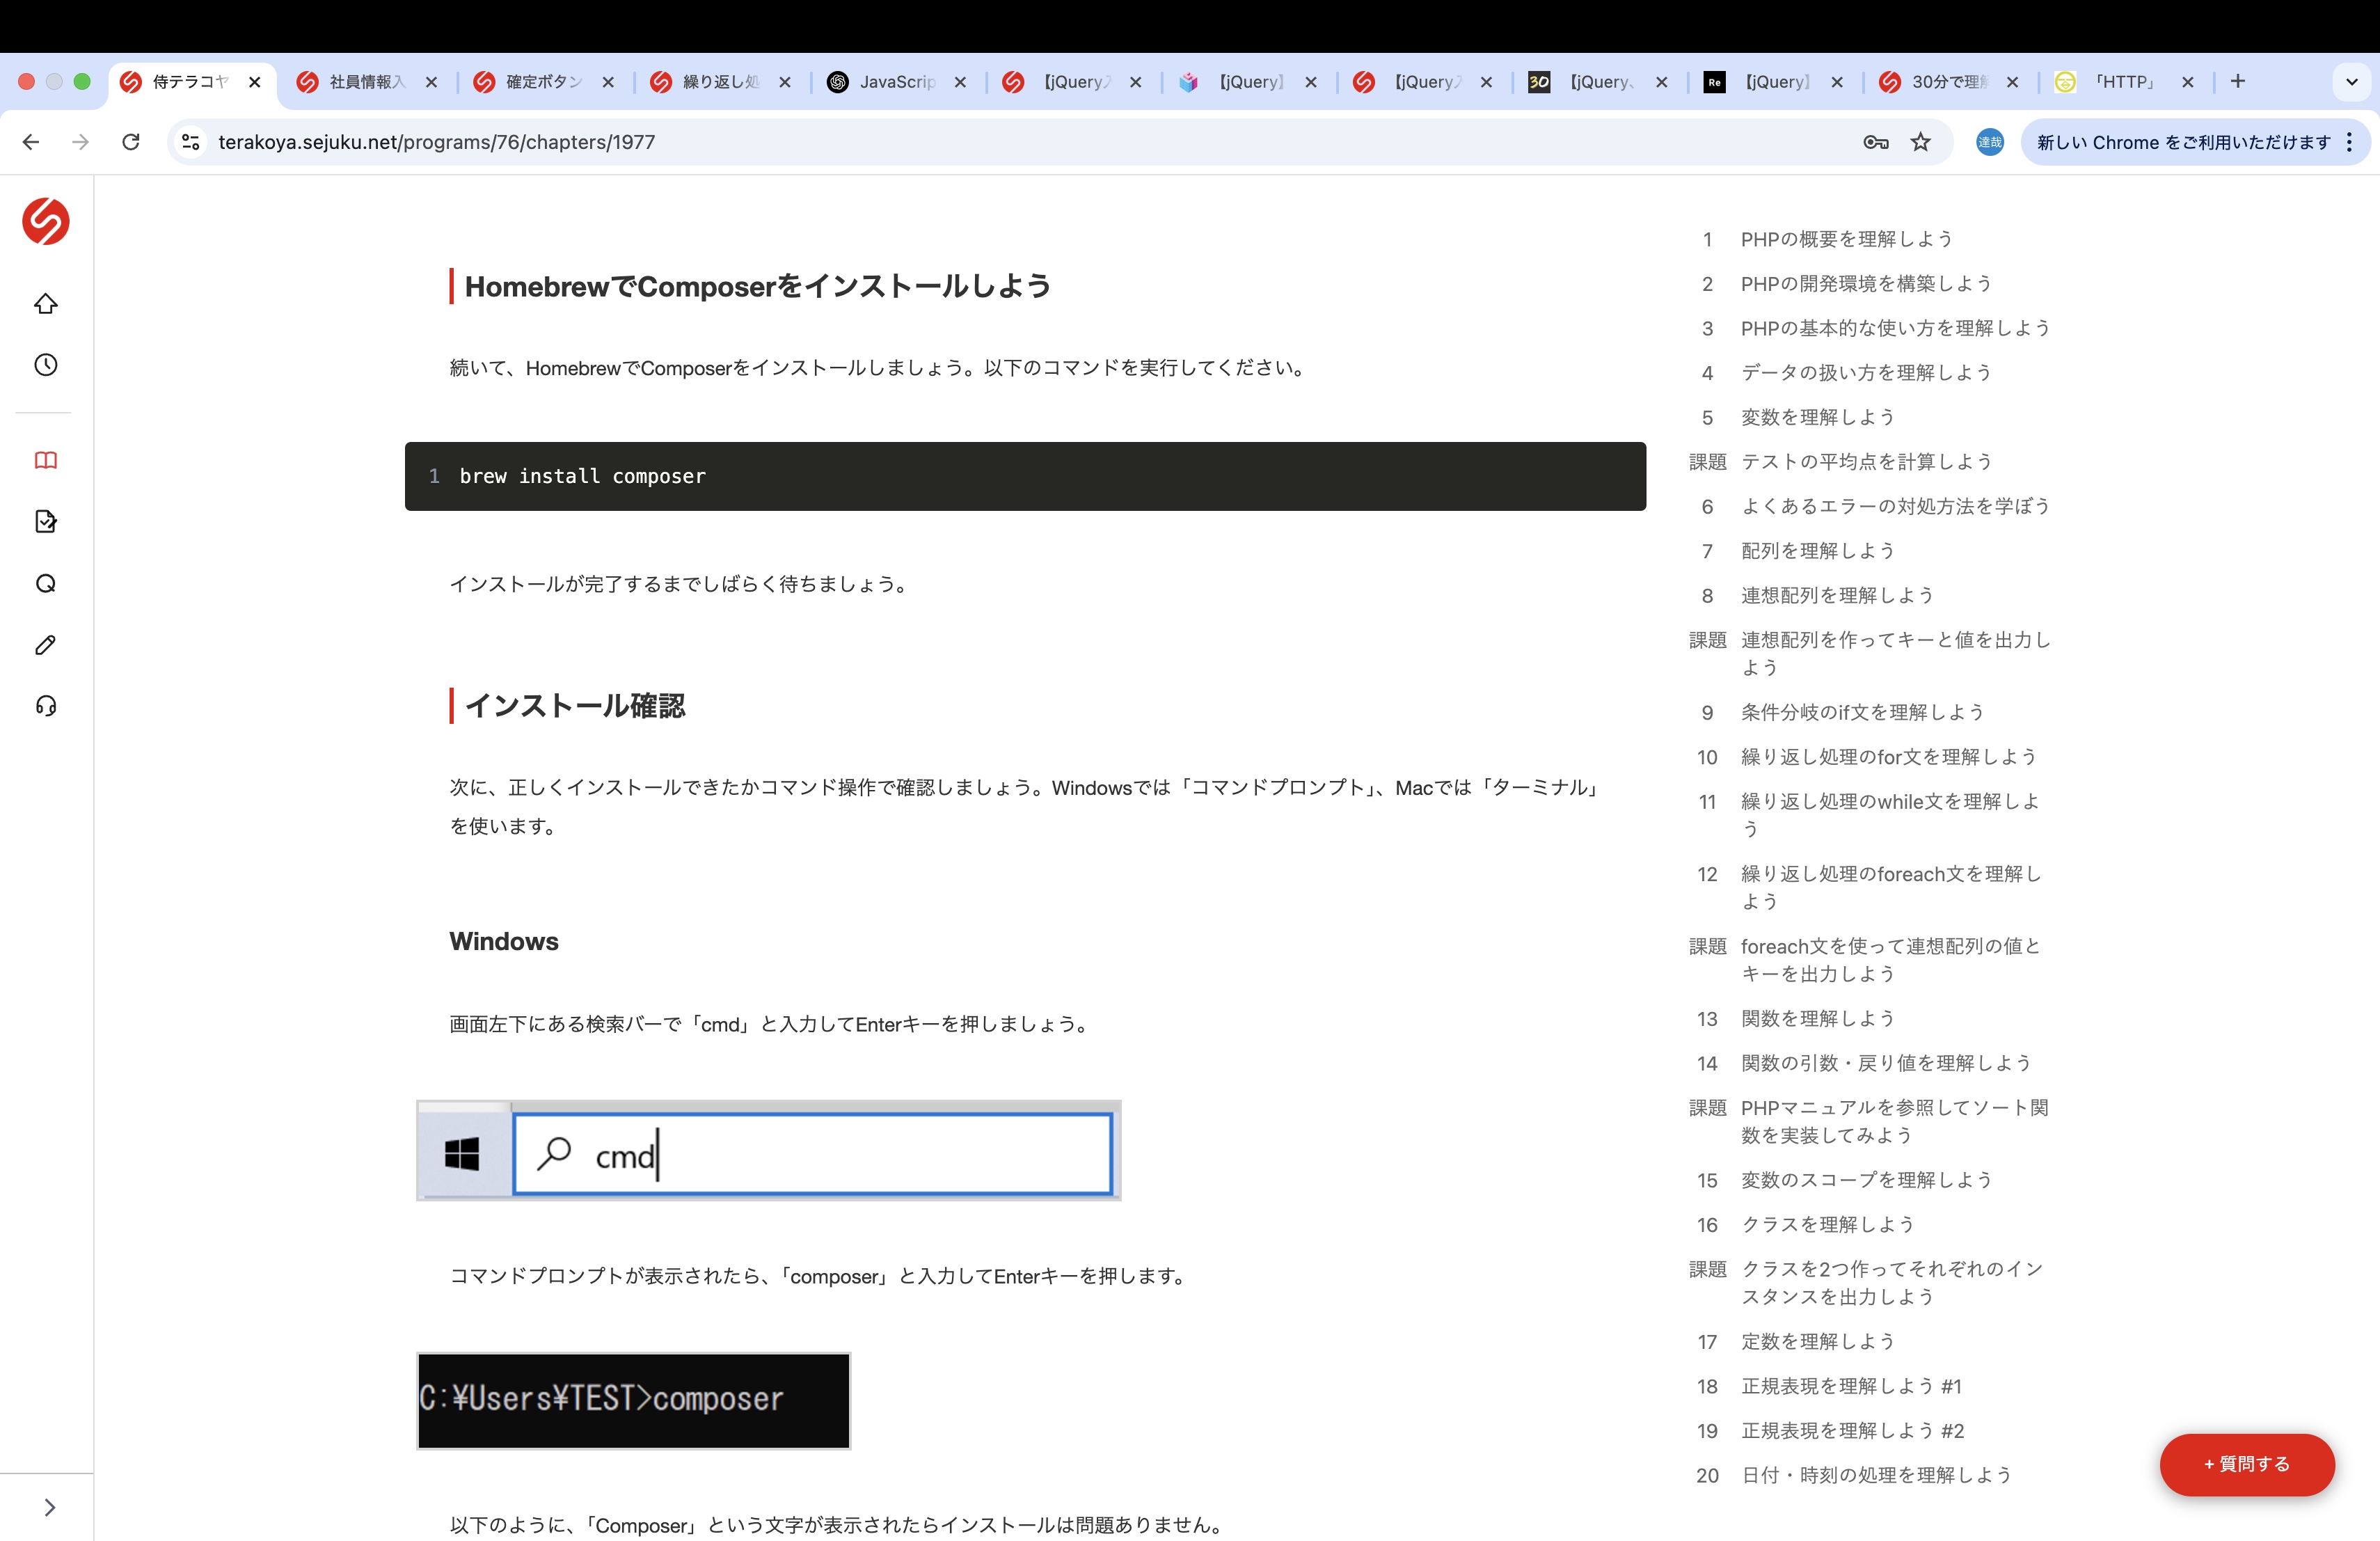Open chapter 8 連想配列を理解しよう
Image resolution: width=2380 pixels, height=1541 pixels.
(1837, 595)
